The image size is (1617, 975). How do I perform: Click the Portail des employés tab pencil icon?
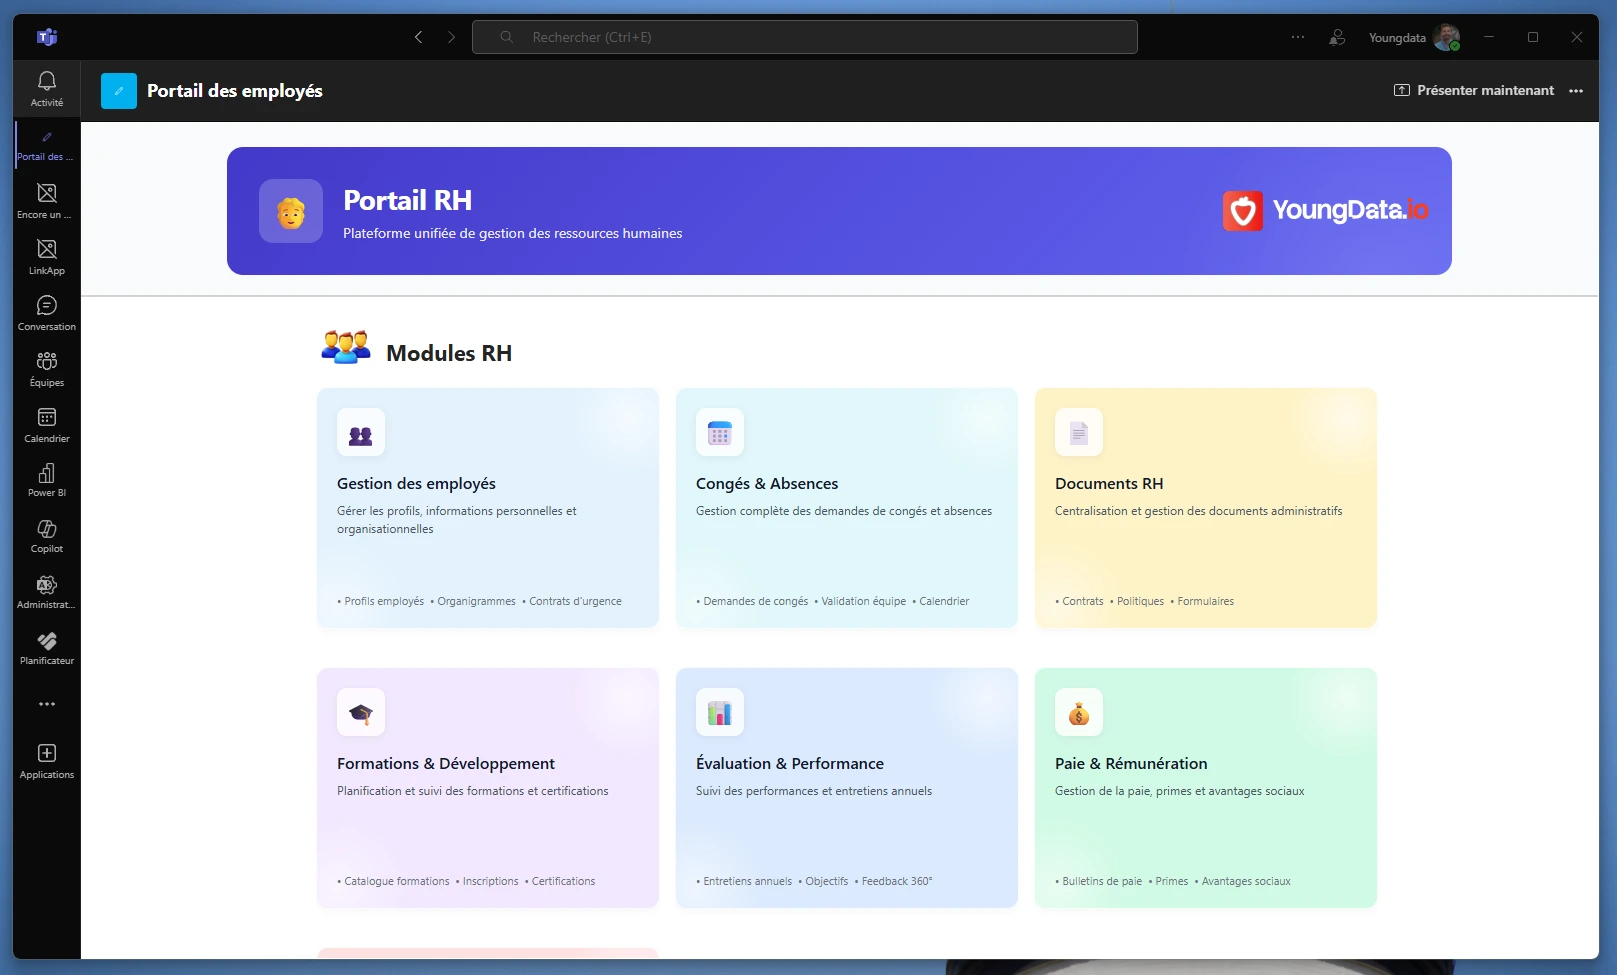tap(119, 91)
